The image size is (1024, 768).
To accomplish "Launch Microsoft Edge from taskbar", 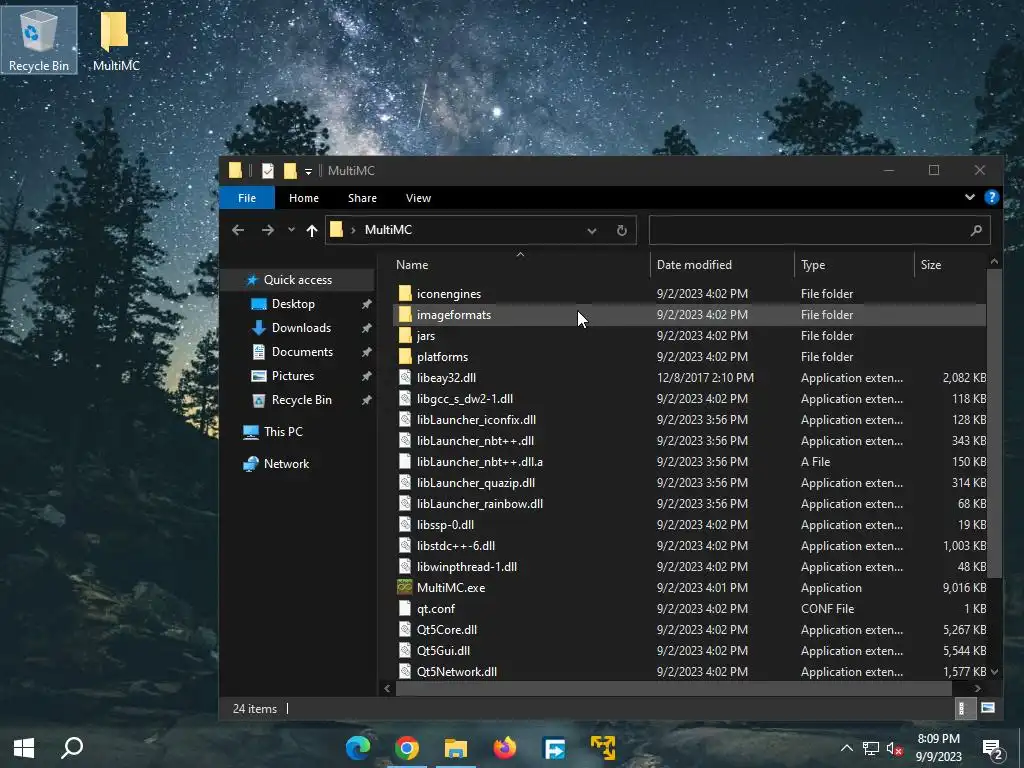I will pos(358,748).
